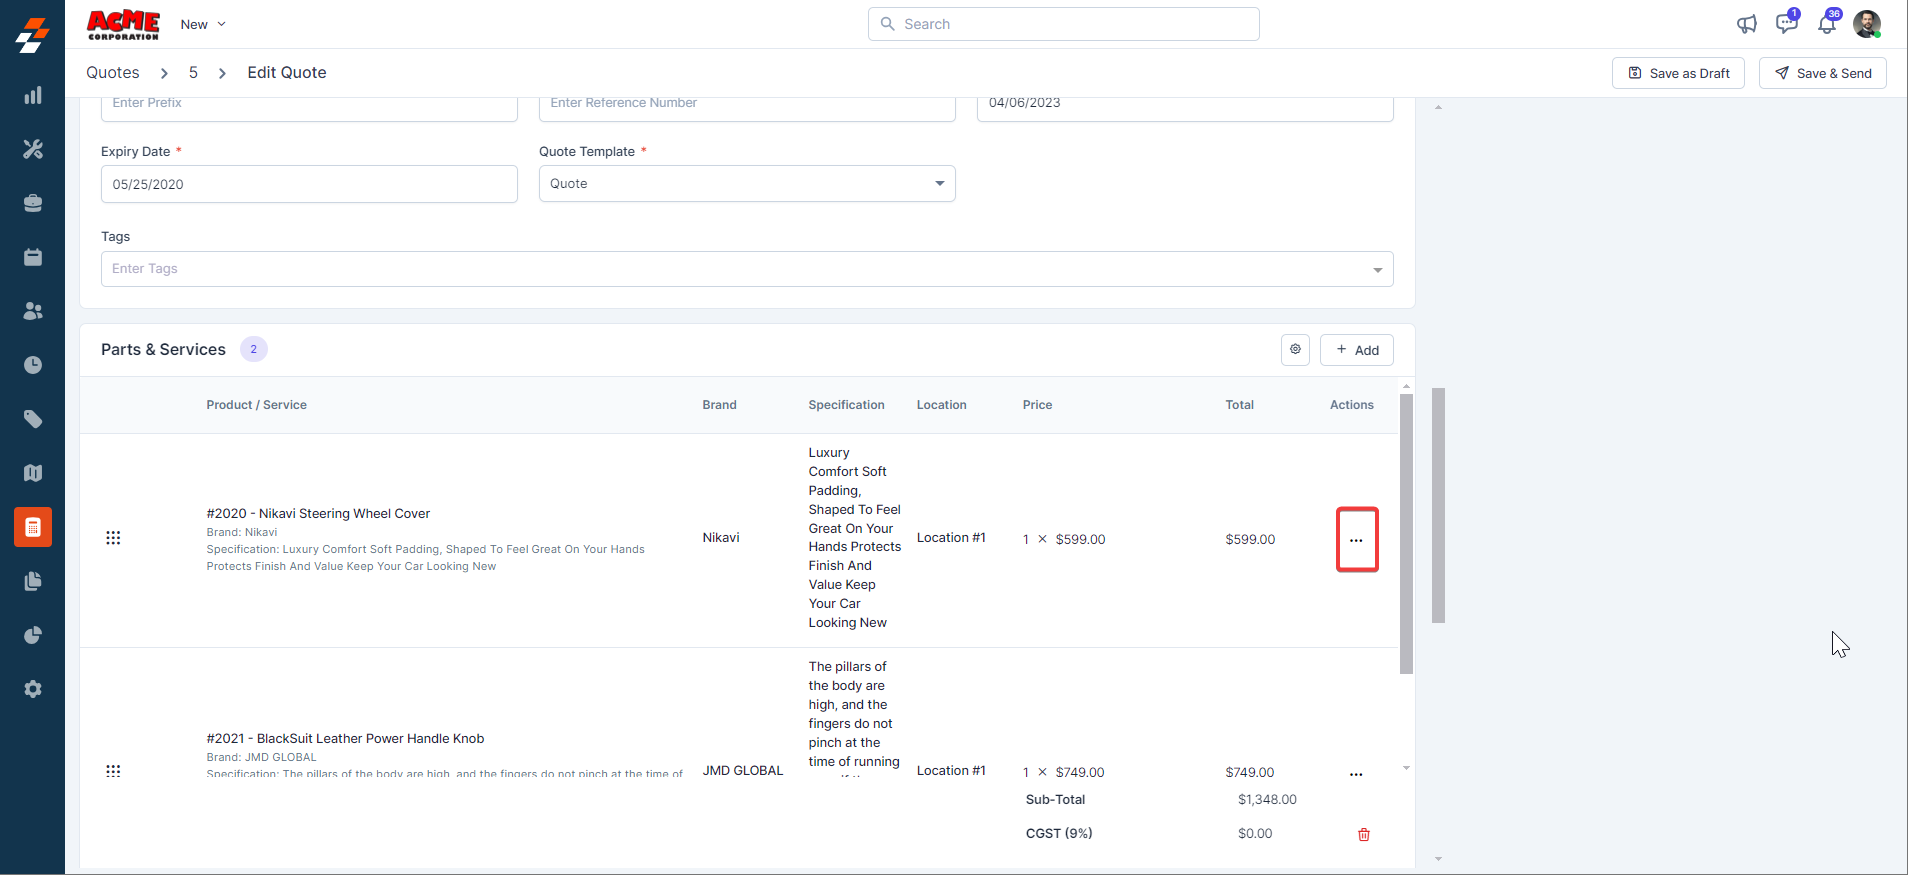Open the tools wrench sidebar icon

(x=33, y=149)
